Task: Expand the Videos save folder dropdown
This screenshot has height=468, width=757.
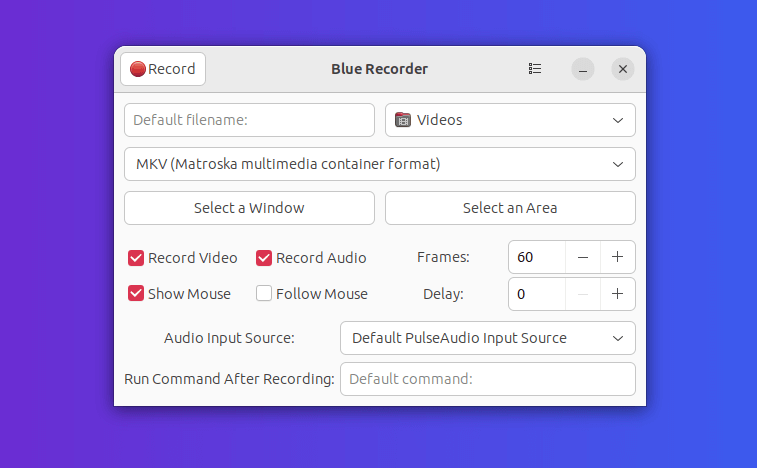Action: click(x=617, y=120)
